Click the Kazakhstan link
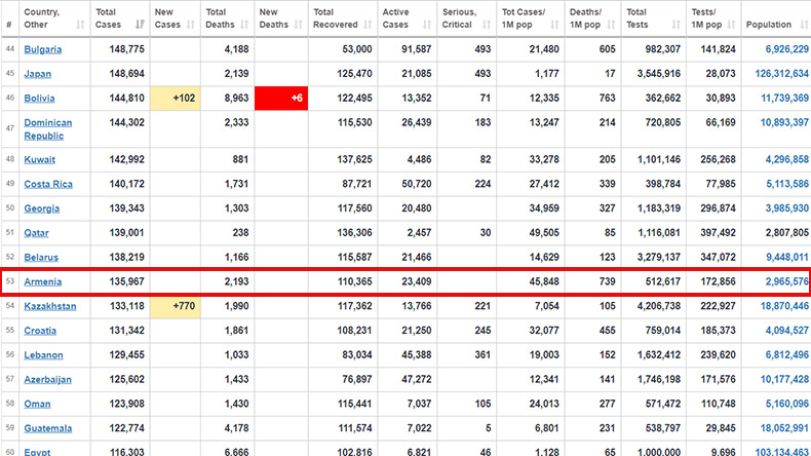Screen dimensions: 811x456 50,306
